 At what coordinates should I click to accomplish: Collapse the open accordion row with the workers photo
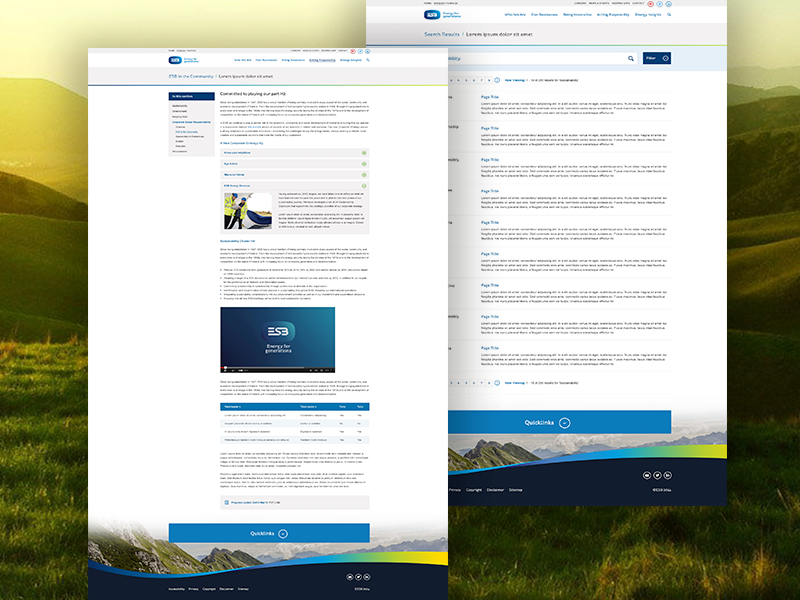[x=295, y=186]
